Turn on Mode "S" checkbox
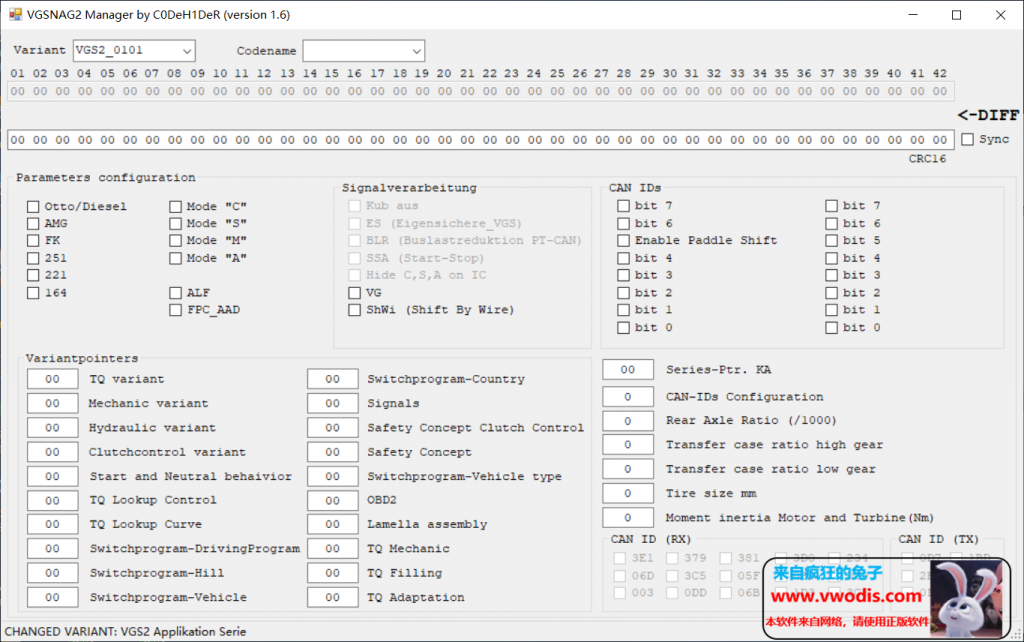The height and width of the screenshot is (642, 1024). click(176, 224)
